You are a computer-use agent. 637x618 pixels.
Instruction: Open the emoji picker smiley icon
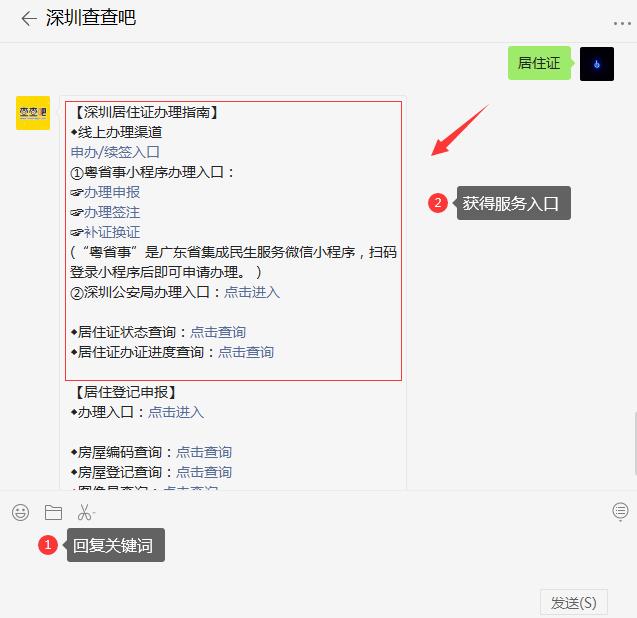pos(20,512)
